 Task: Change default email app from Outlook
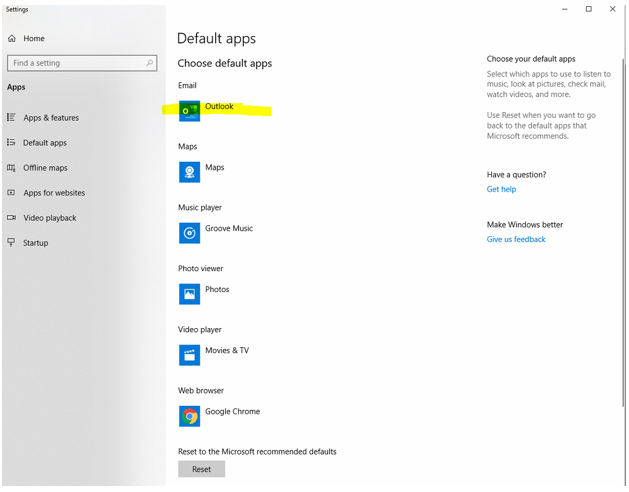[x=219, y=106]
